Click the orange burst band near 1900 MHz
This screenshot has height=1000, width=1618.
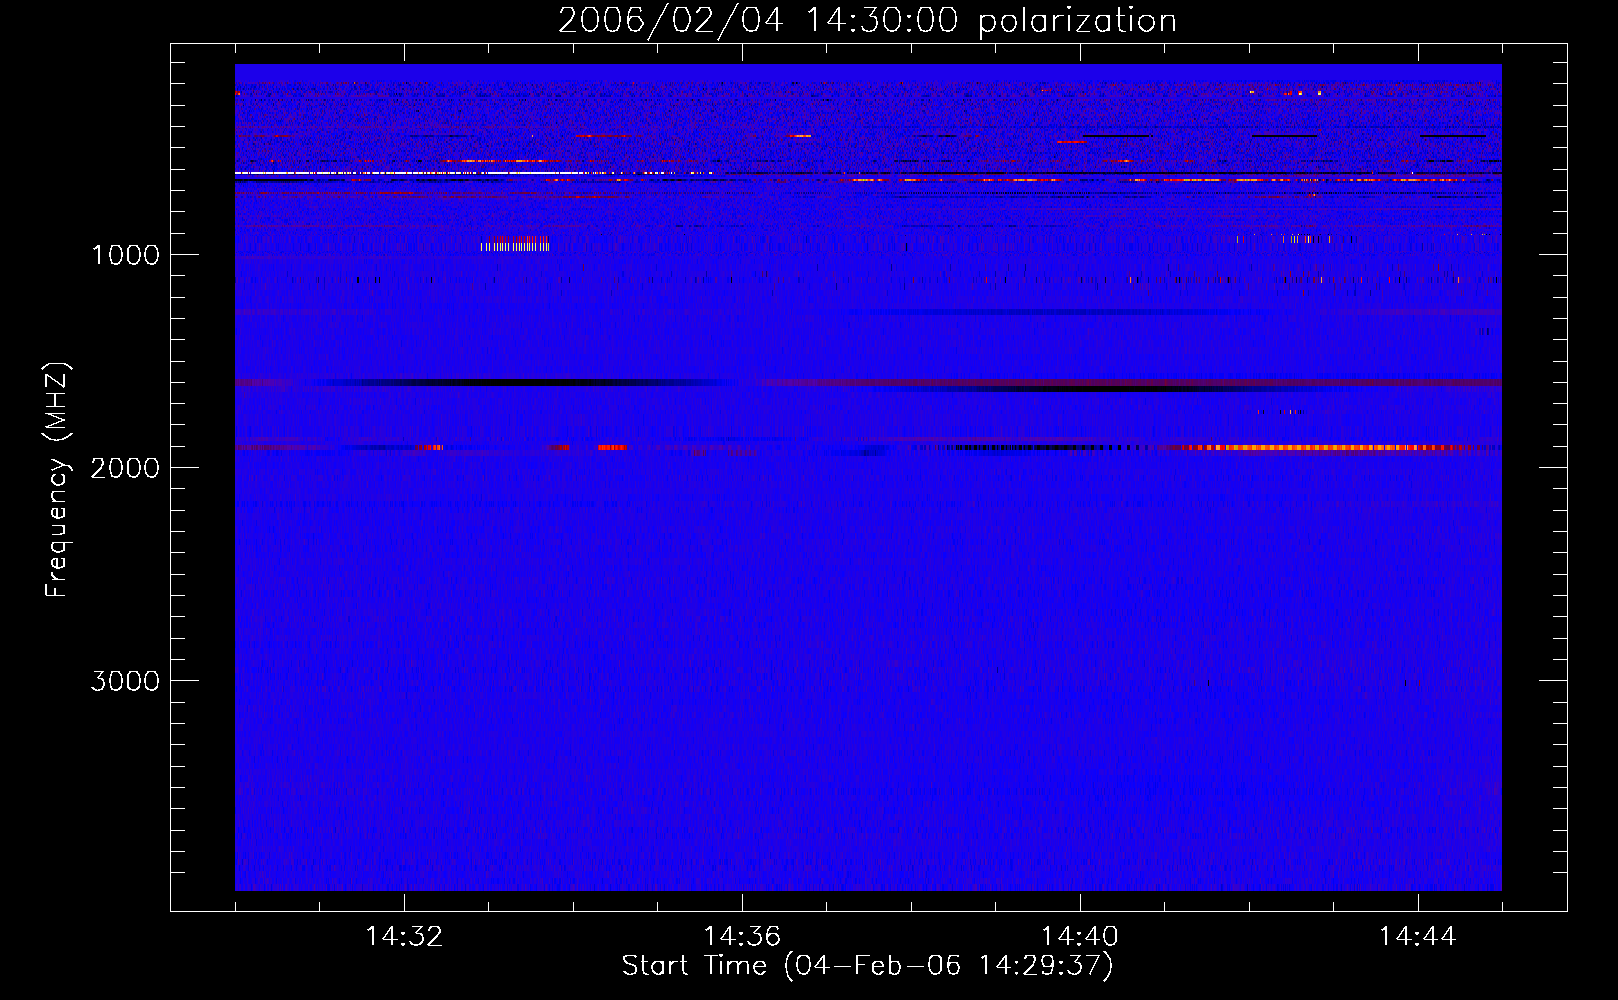(x=1320, y=448)
